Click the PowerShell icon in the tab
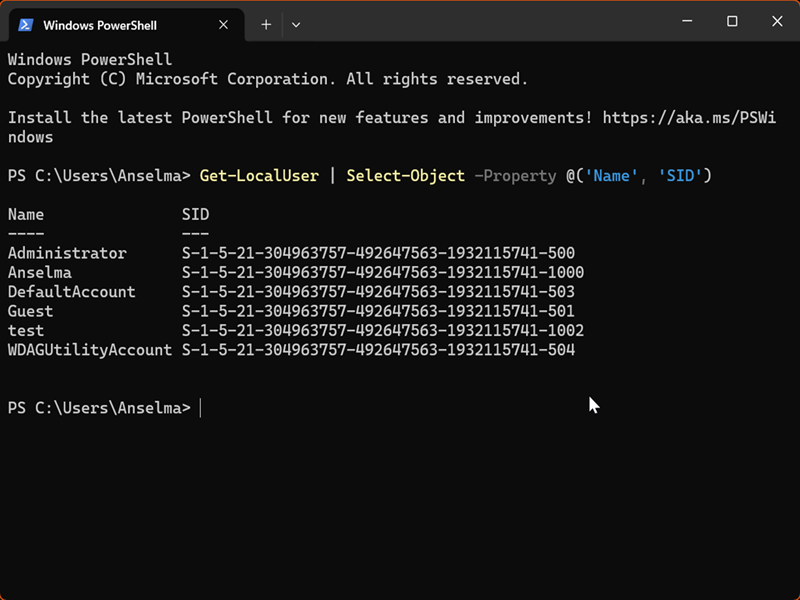This screenshot has height=600, width=800. (x=26, y=25)
